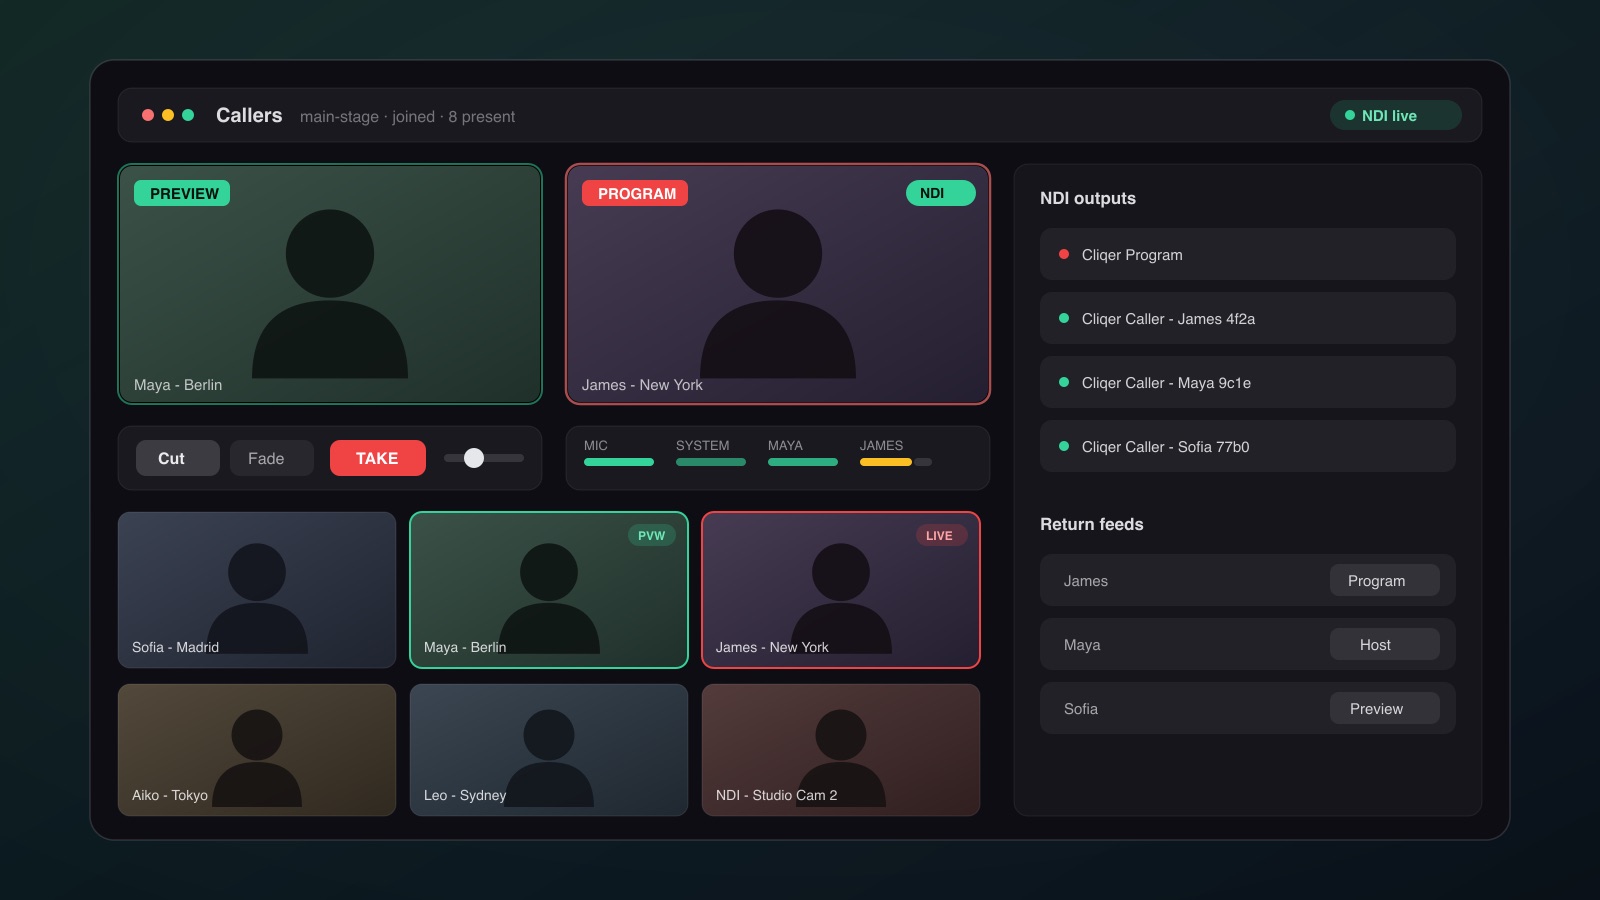Click the NDI live status pill

(1396, 115)
